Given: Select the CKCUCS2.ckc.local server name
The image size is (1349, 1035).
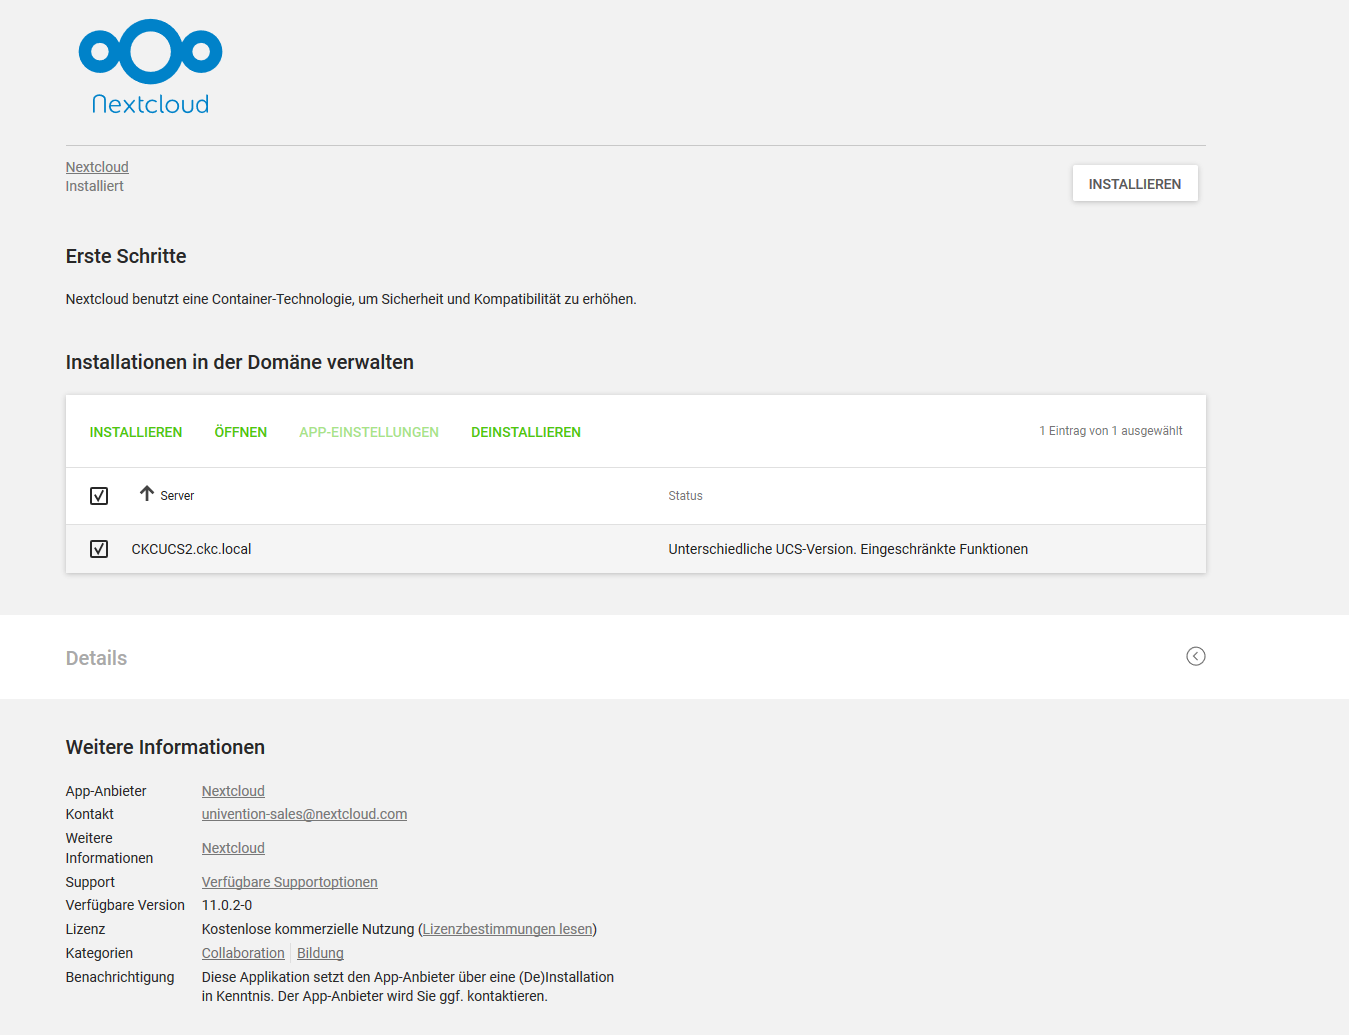Looking at the screenshot, I should click(x=191, y=549).
